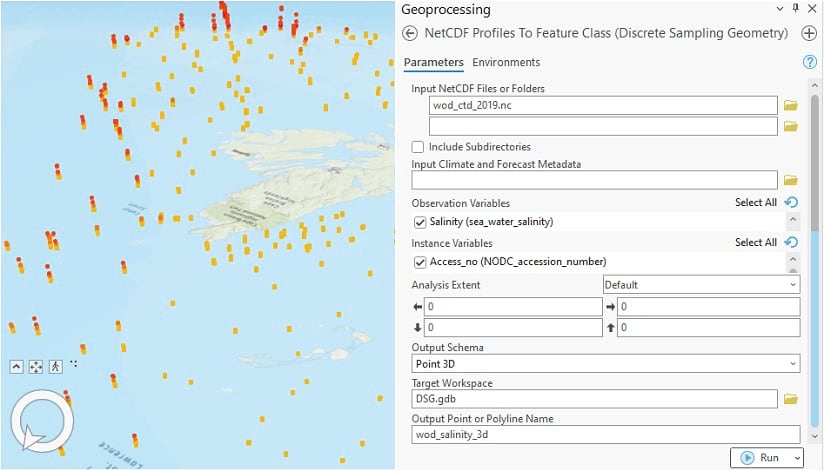
Task: Click Select All for Instance Variables
Action: coord(755,243)
